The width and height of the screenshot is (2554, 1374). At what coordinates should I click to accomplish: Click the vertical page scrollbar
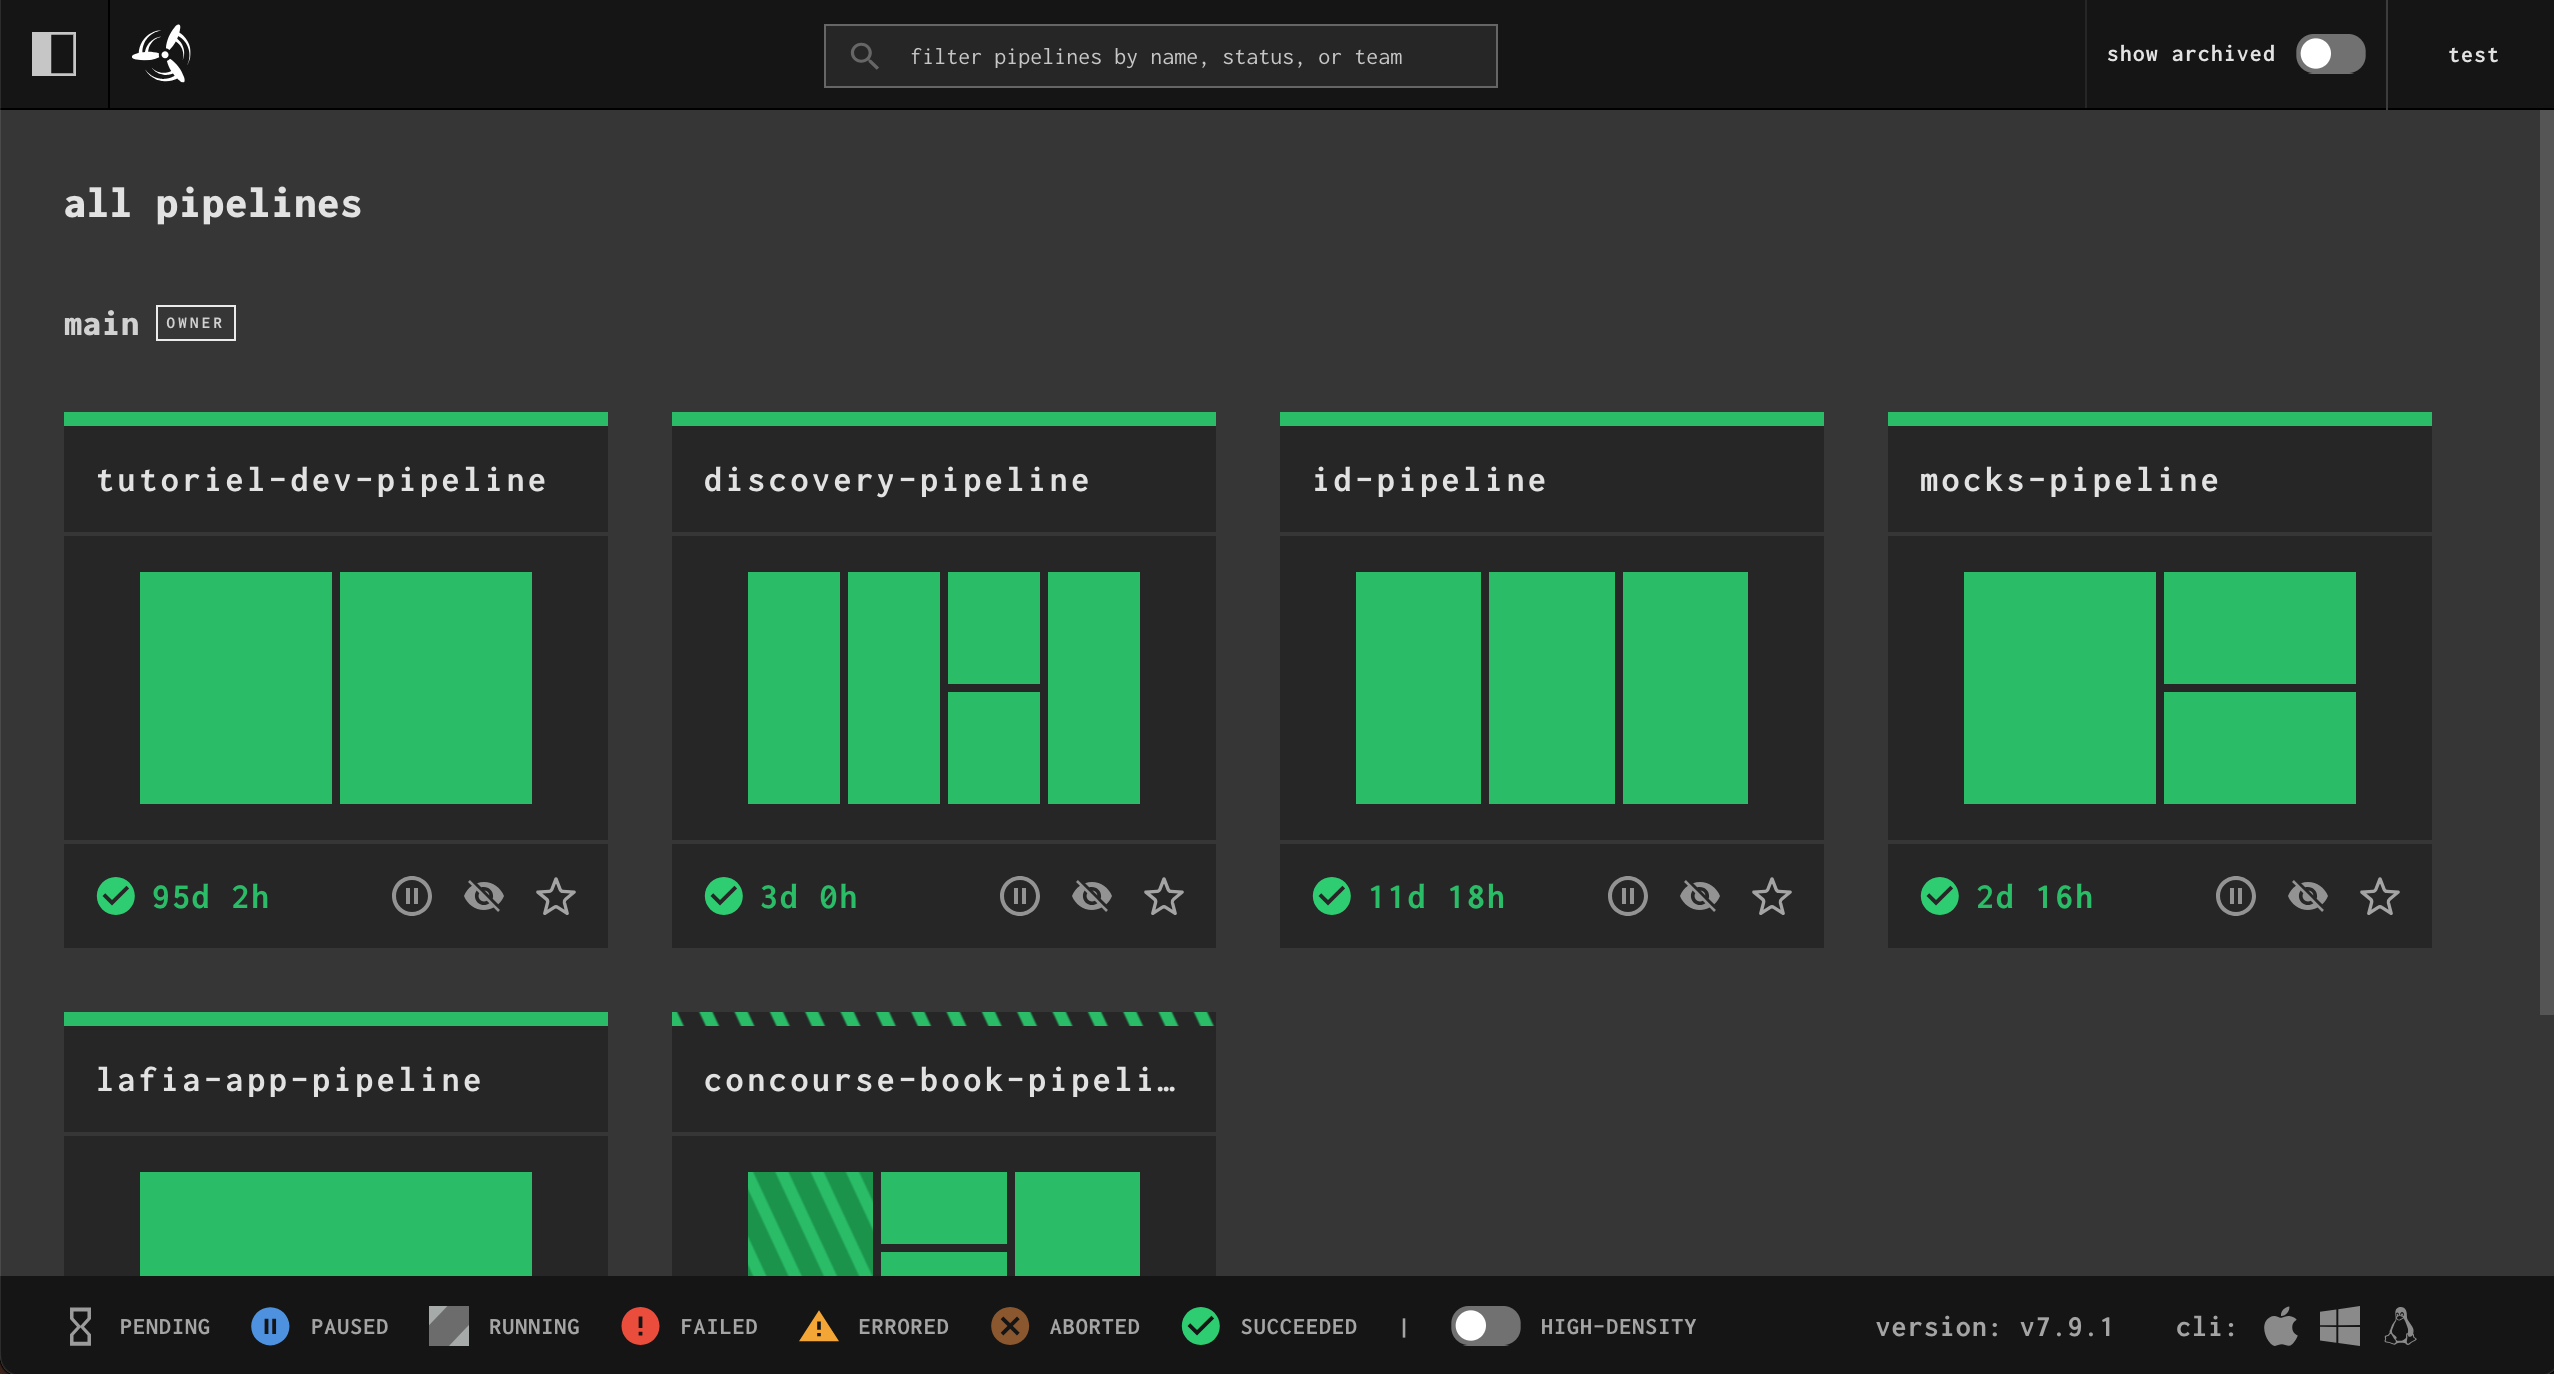click(2546, 560)
